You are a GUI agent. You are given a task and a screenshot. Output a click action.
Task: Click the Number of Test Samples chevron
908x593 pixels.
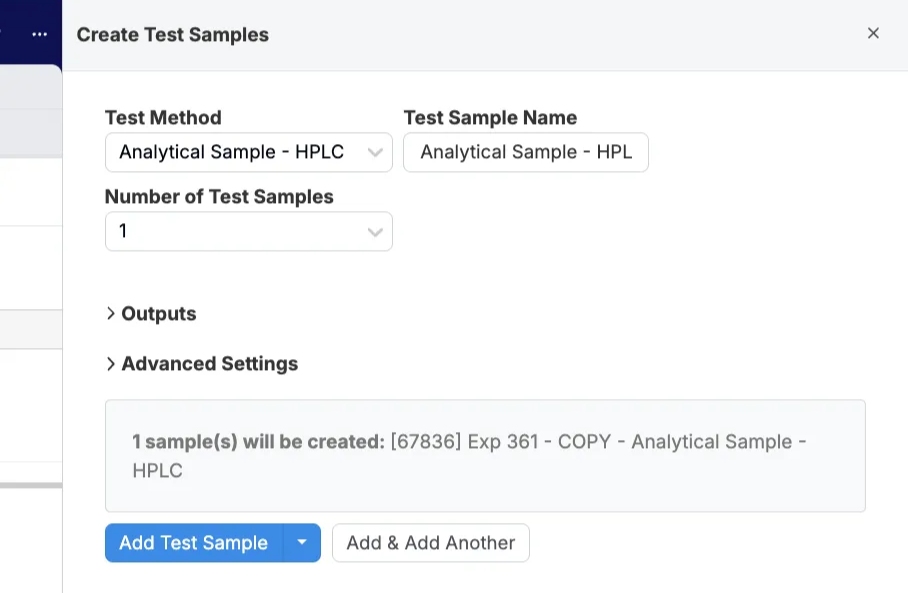pos(375,232)
